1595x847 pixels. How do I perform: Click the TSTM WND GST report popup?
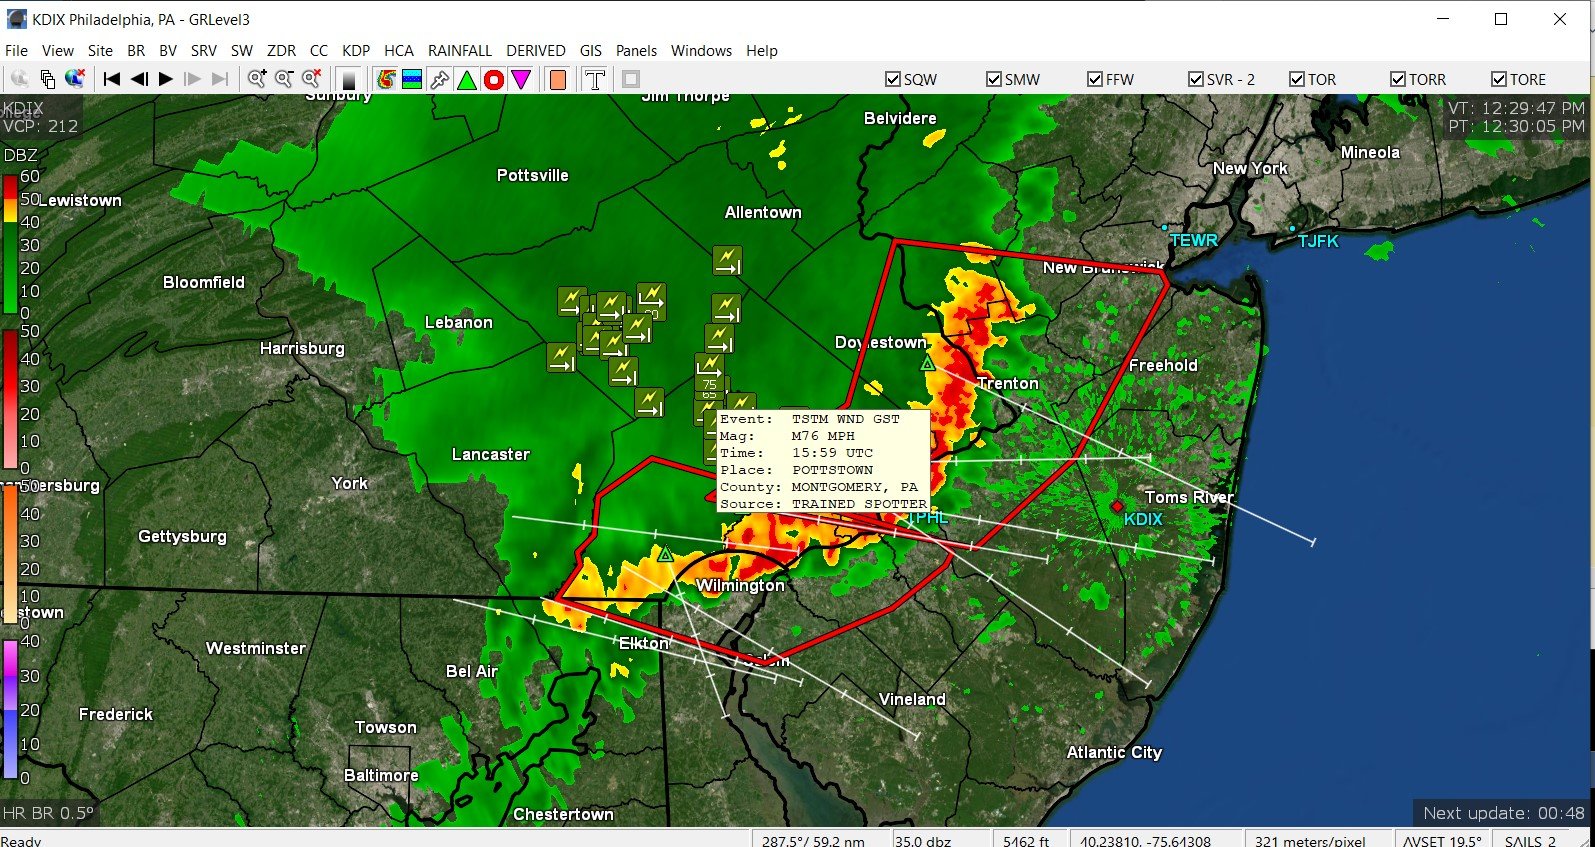tap(824, 461)
